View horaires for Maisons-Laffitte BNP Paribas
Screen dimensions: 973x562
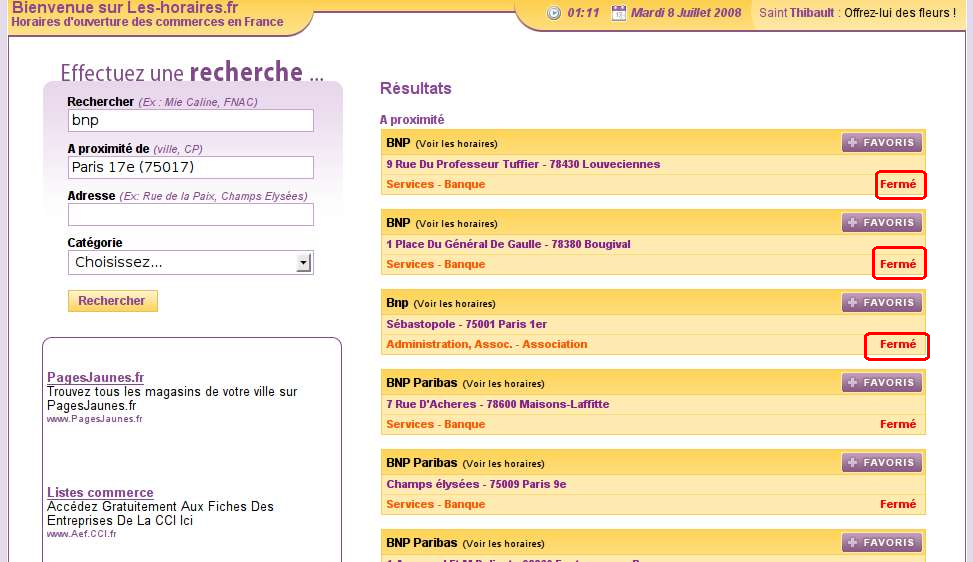(503, 384)
